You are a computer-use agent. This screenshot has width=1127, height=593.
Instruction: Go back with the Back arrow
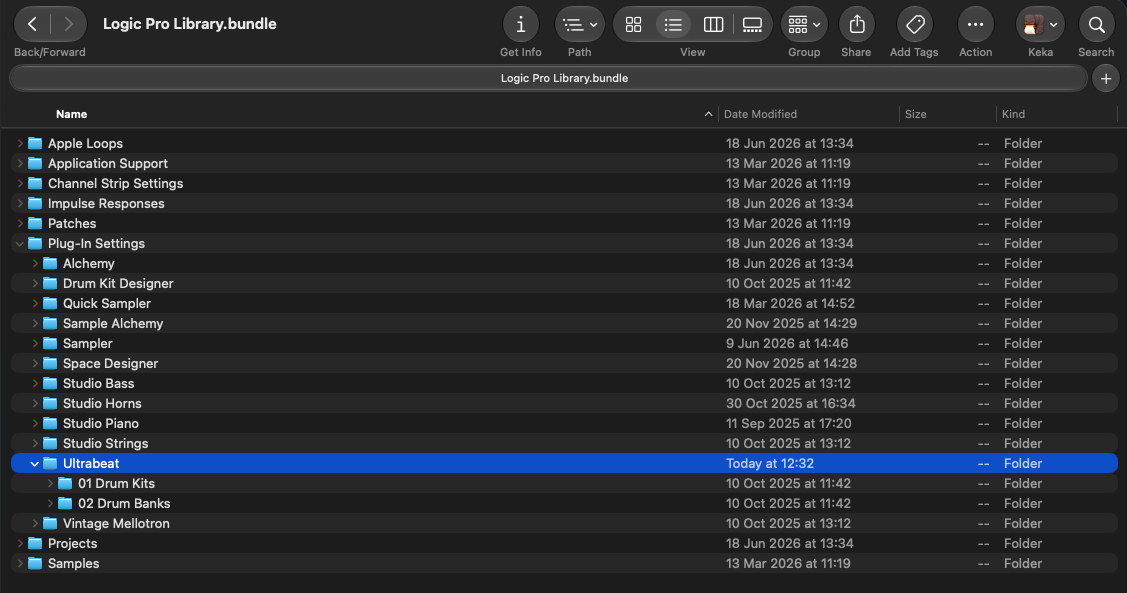coord(32,24)
